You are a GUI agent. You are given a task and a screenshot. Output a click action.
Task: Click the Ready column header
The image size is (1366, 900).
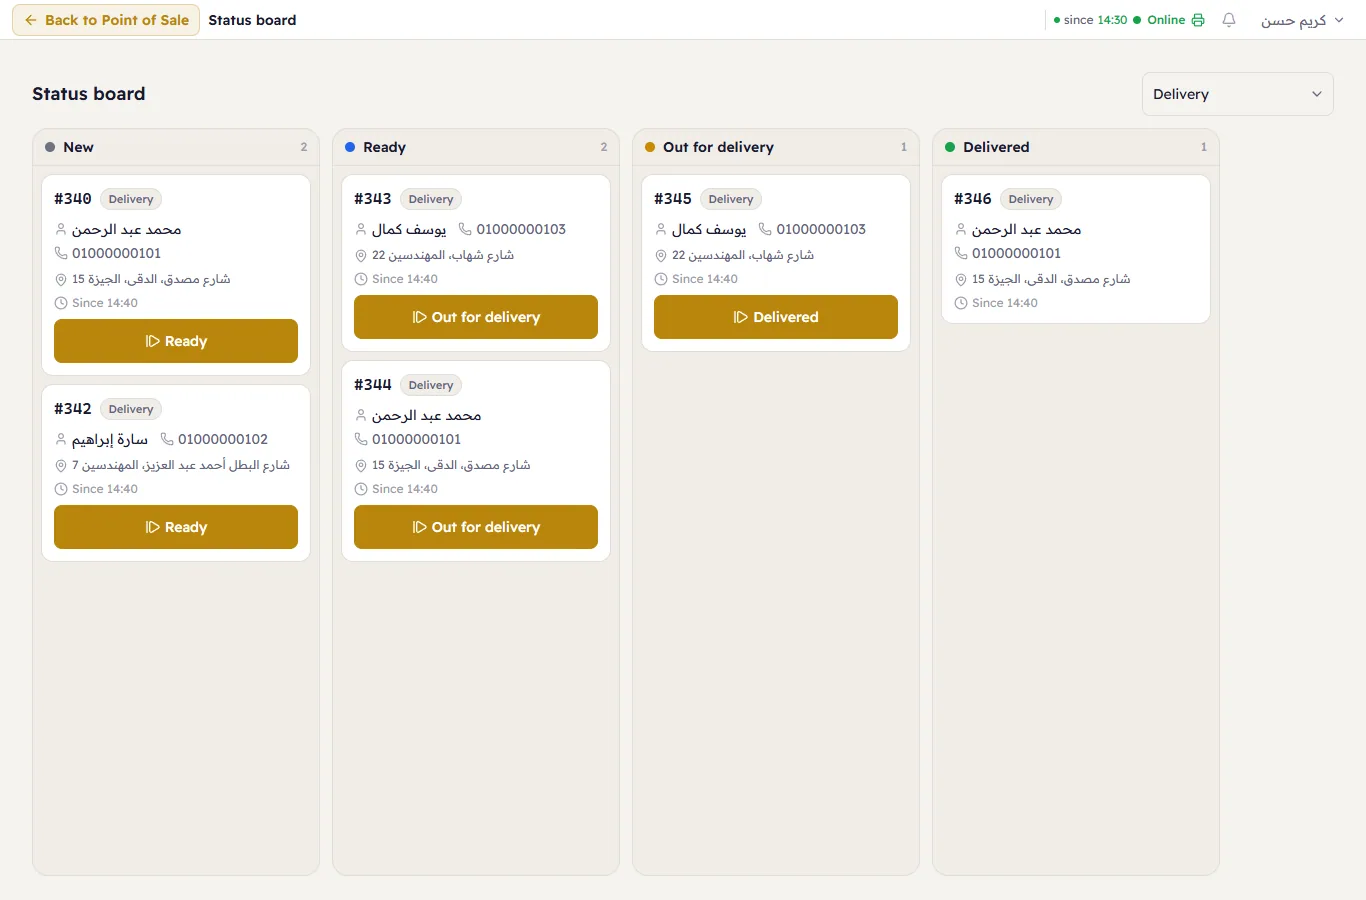[476, 147]
